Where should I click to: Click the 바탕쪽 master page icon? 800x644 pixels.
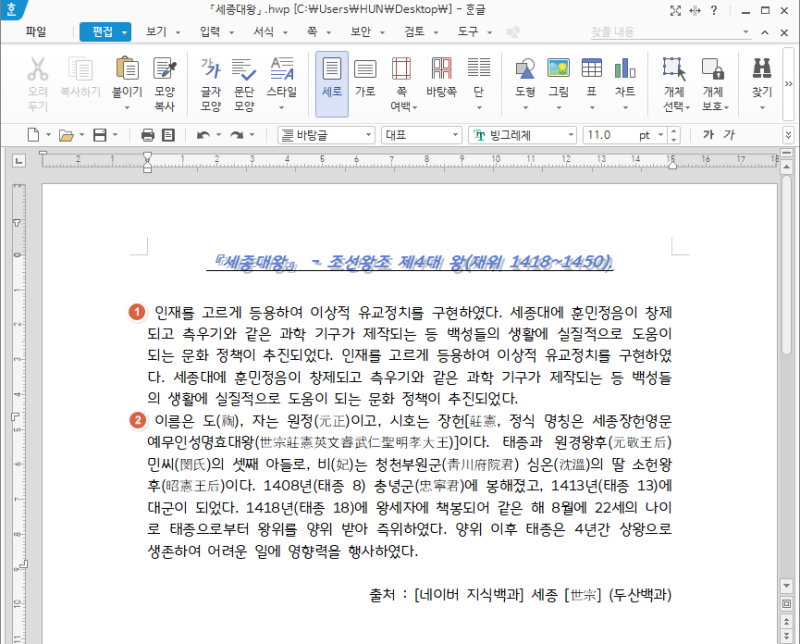click(441, 69)
